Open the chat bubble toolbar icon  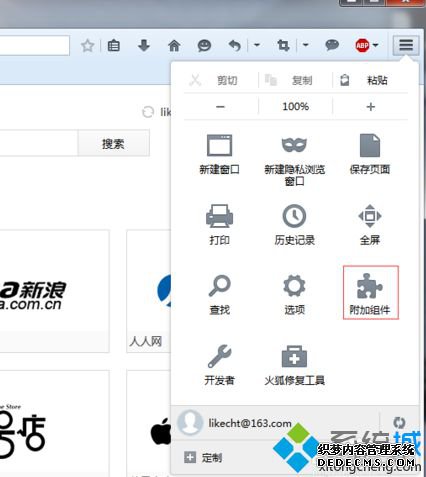[x=332, y=45]
